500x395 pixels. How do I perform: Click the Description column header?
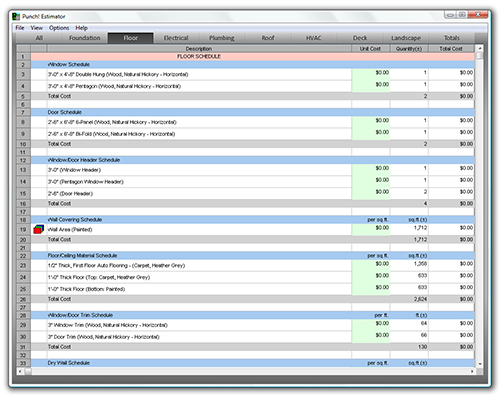click(x=199, y=49)
